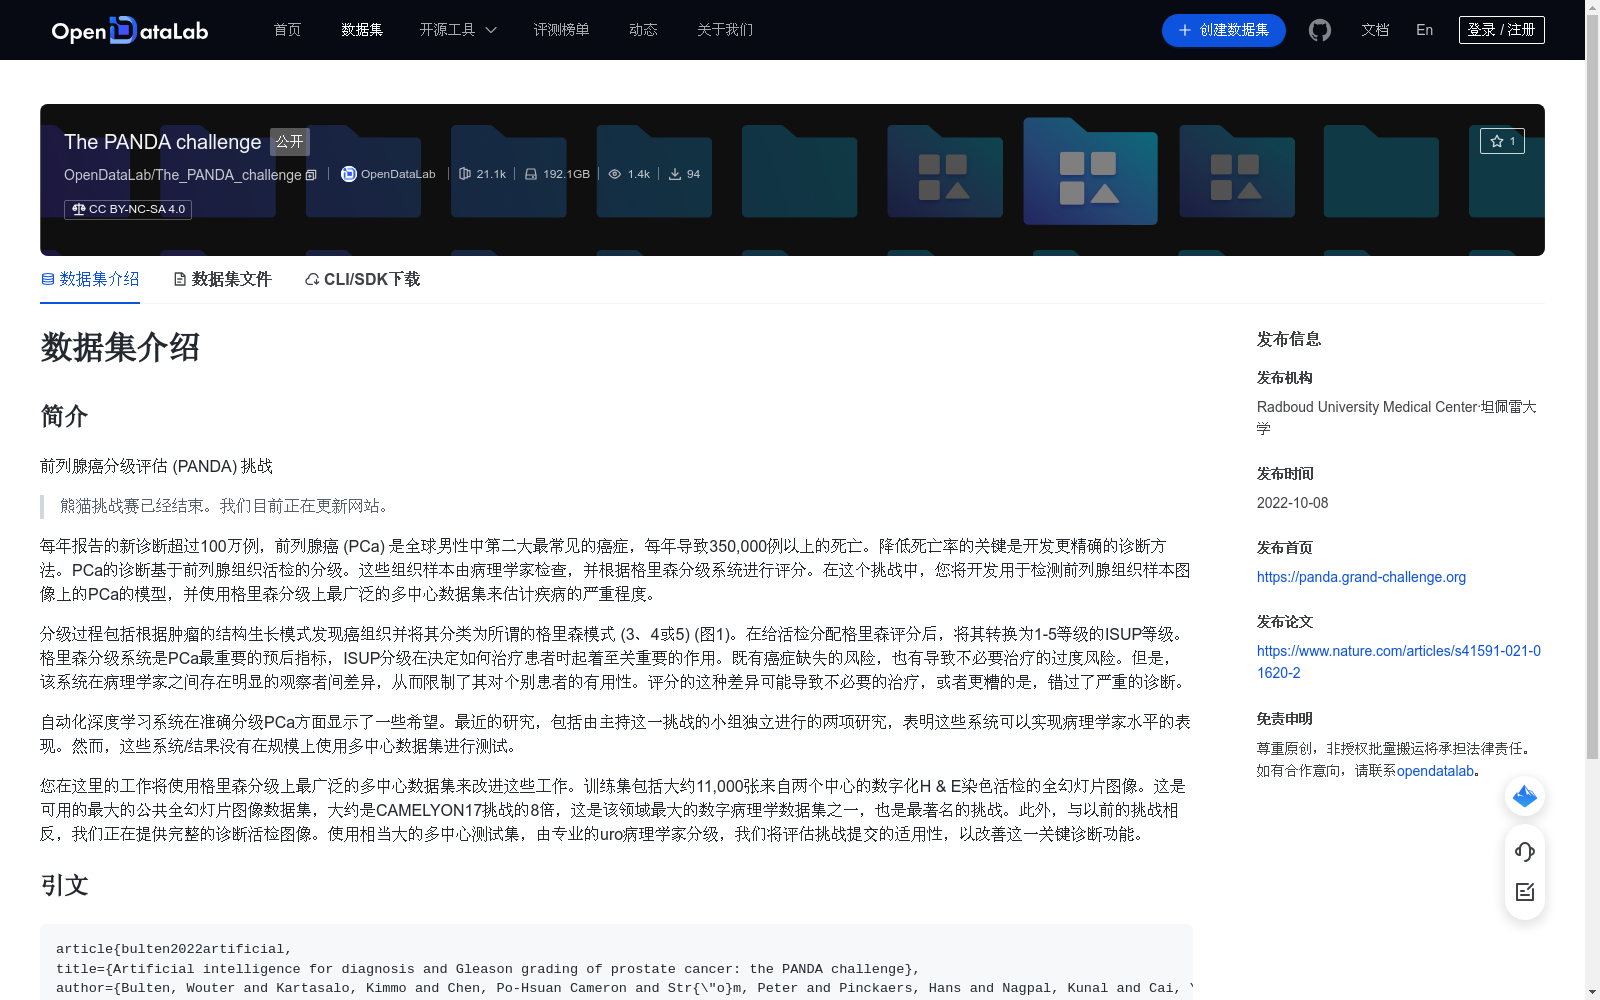Copy the OpenDataLab/The_PANDA_challenge path

tap(311, 175)
